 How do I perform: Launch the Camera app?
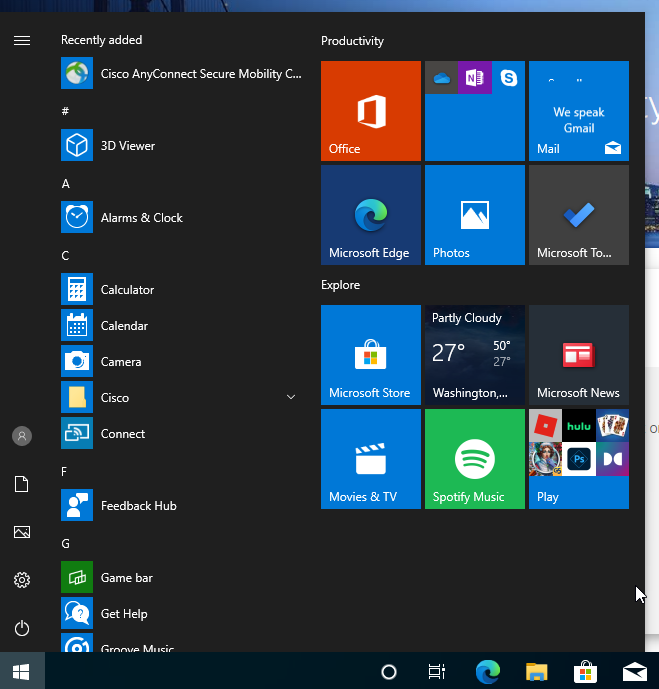[x=181, y=362]
